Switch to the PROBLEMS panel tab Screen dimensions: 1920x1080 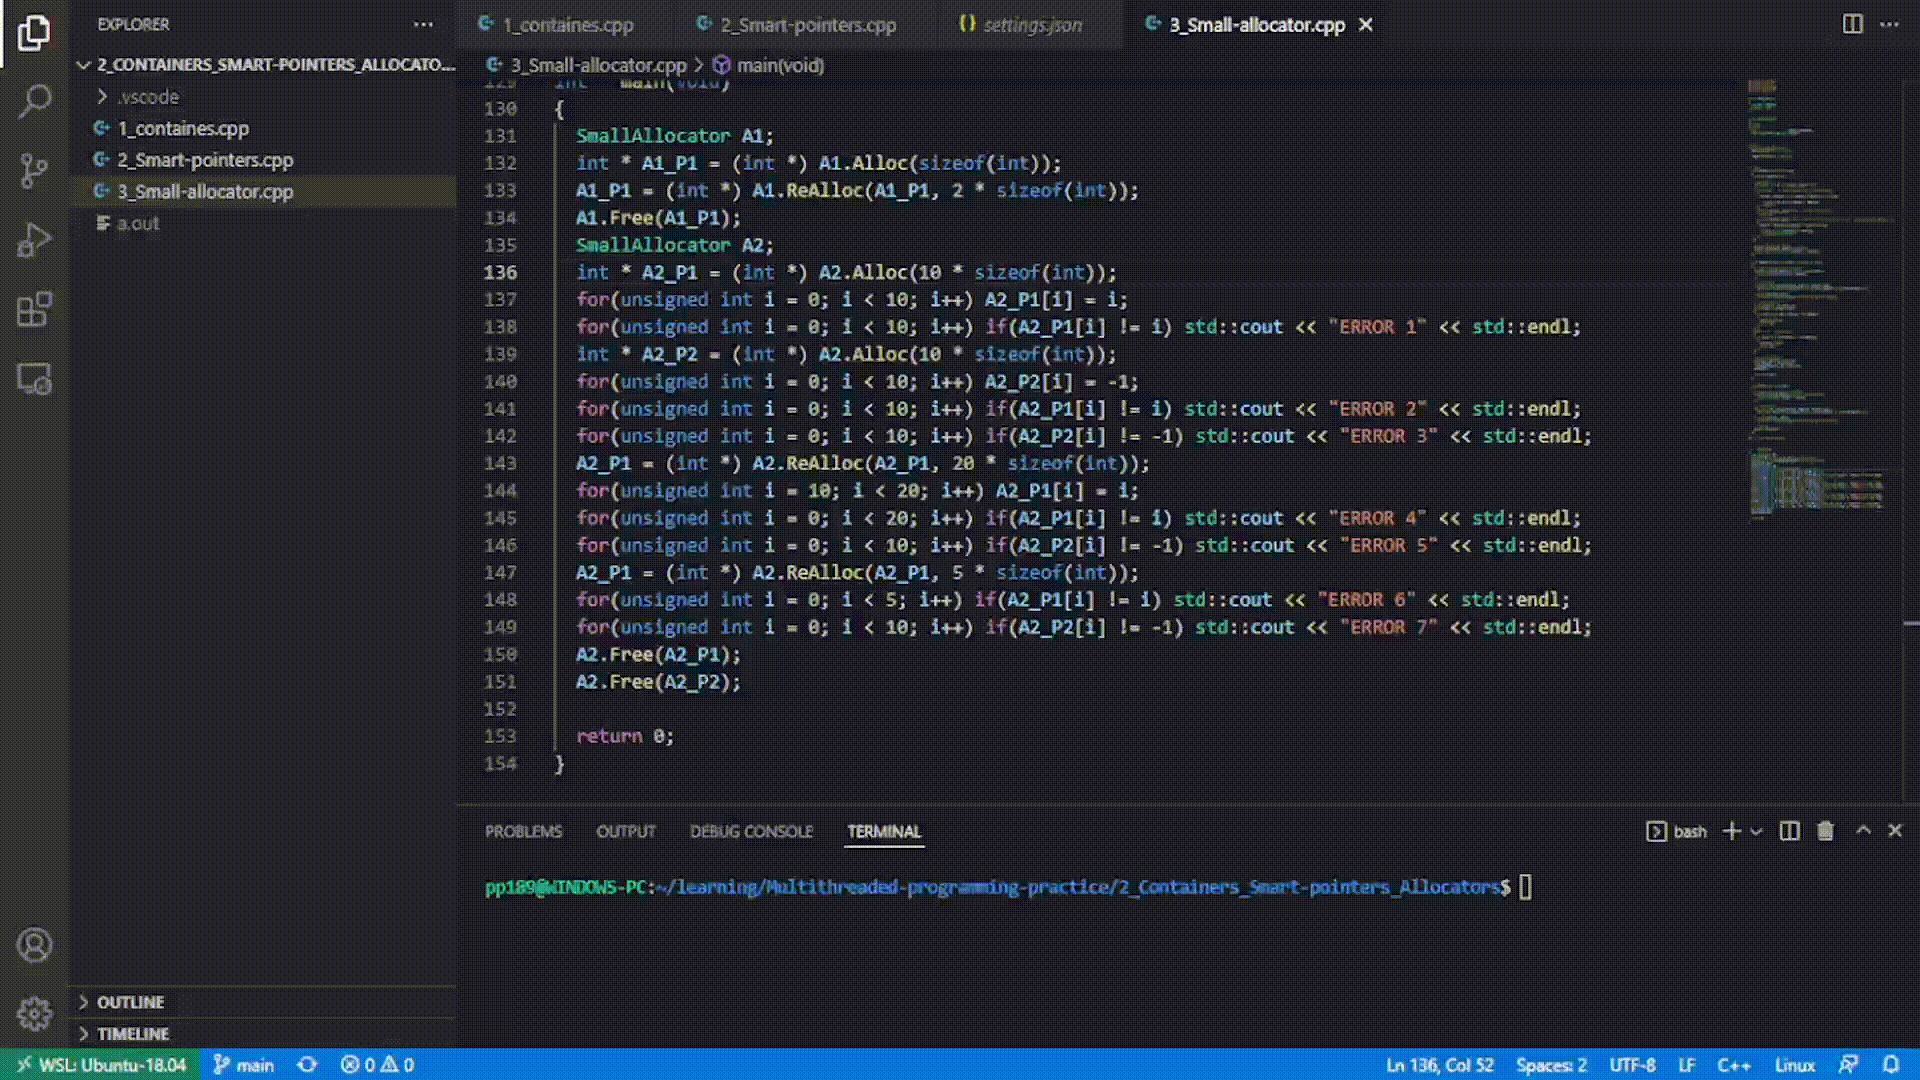(x=523, y=832)
